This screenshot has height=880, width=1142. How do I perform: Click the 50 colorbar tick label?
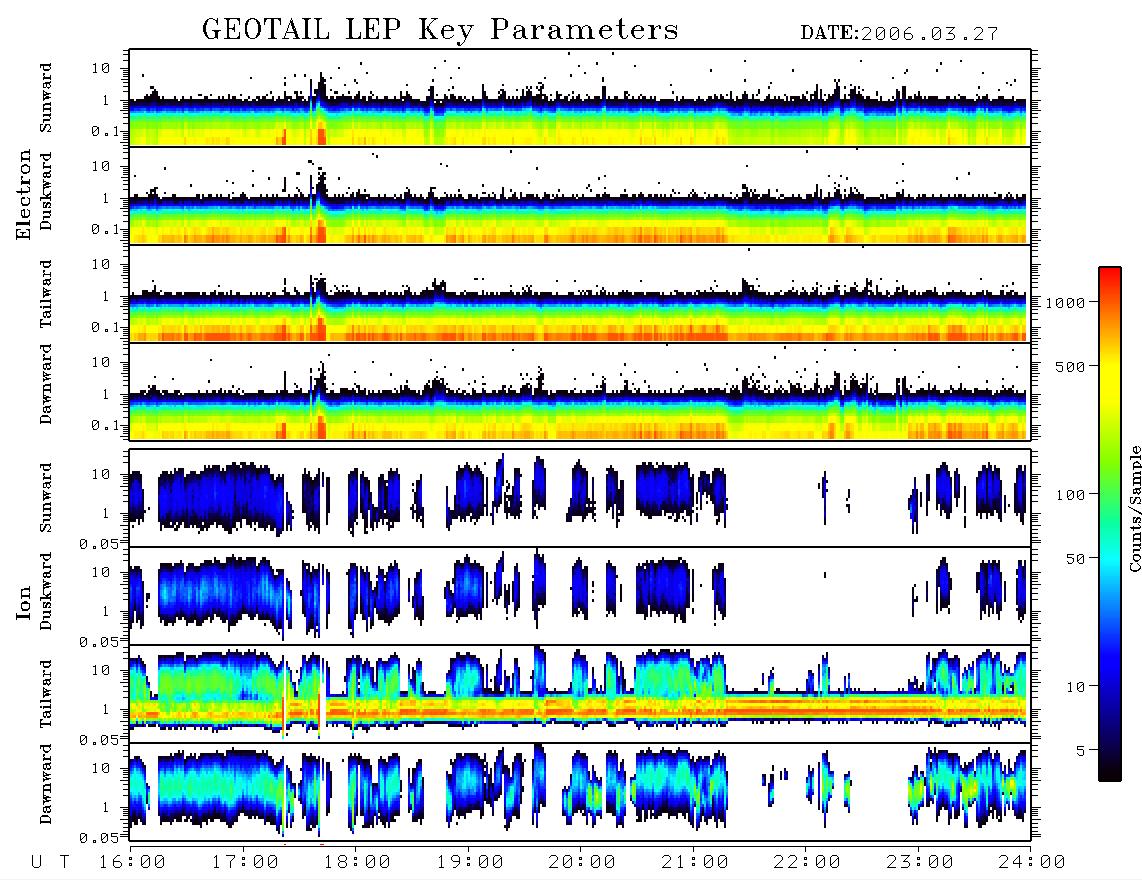tap(1075, 559)
